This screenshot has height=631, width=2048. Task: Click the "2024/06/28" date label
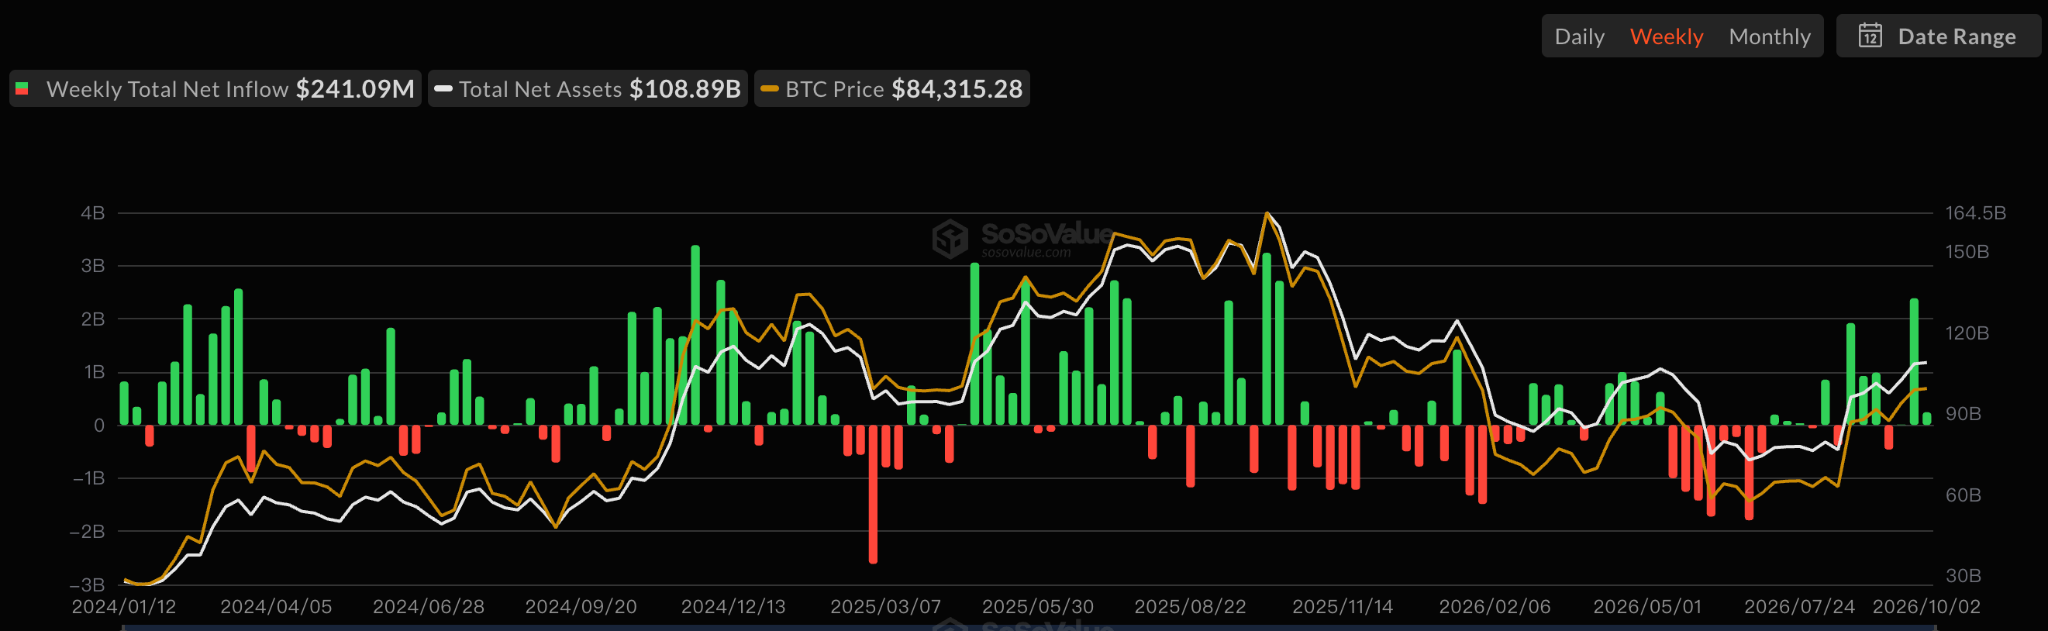(x=428, y=607)
